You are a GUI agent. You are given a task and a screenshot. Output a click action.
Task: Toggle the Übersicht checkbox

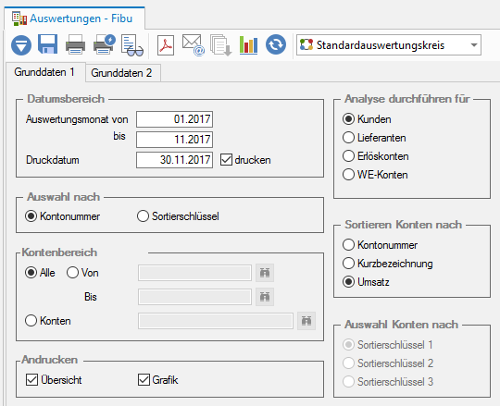click(32, 380)
